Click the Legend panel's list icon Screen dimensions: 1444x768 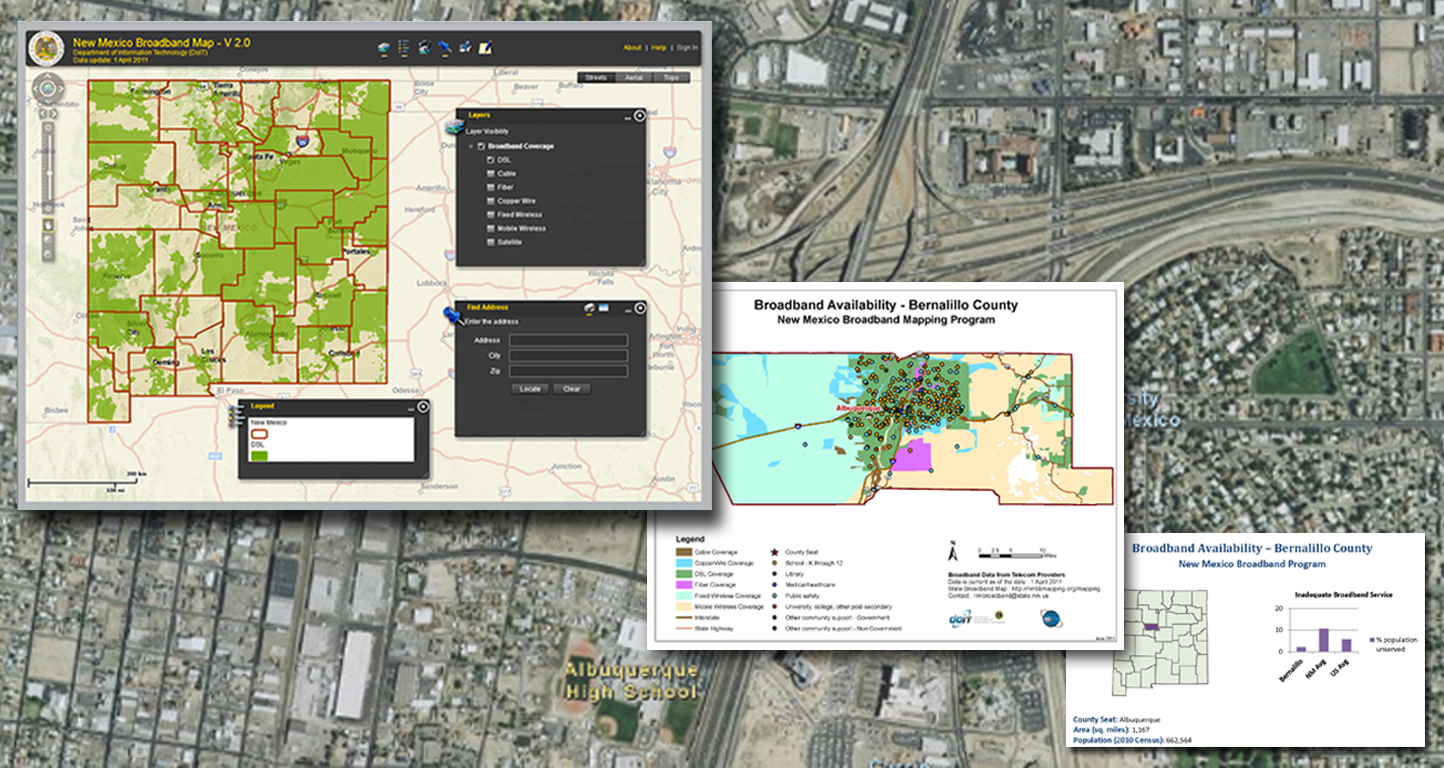tap(236, 416)
